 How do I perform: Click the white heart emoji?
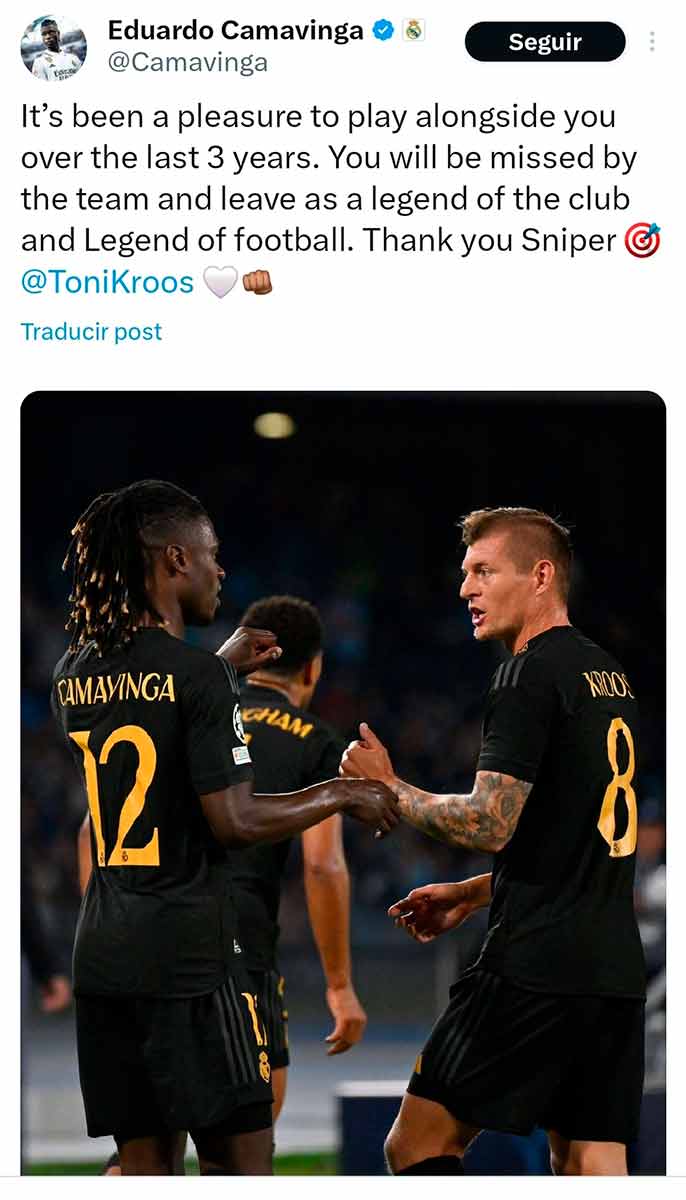[220, 283]
